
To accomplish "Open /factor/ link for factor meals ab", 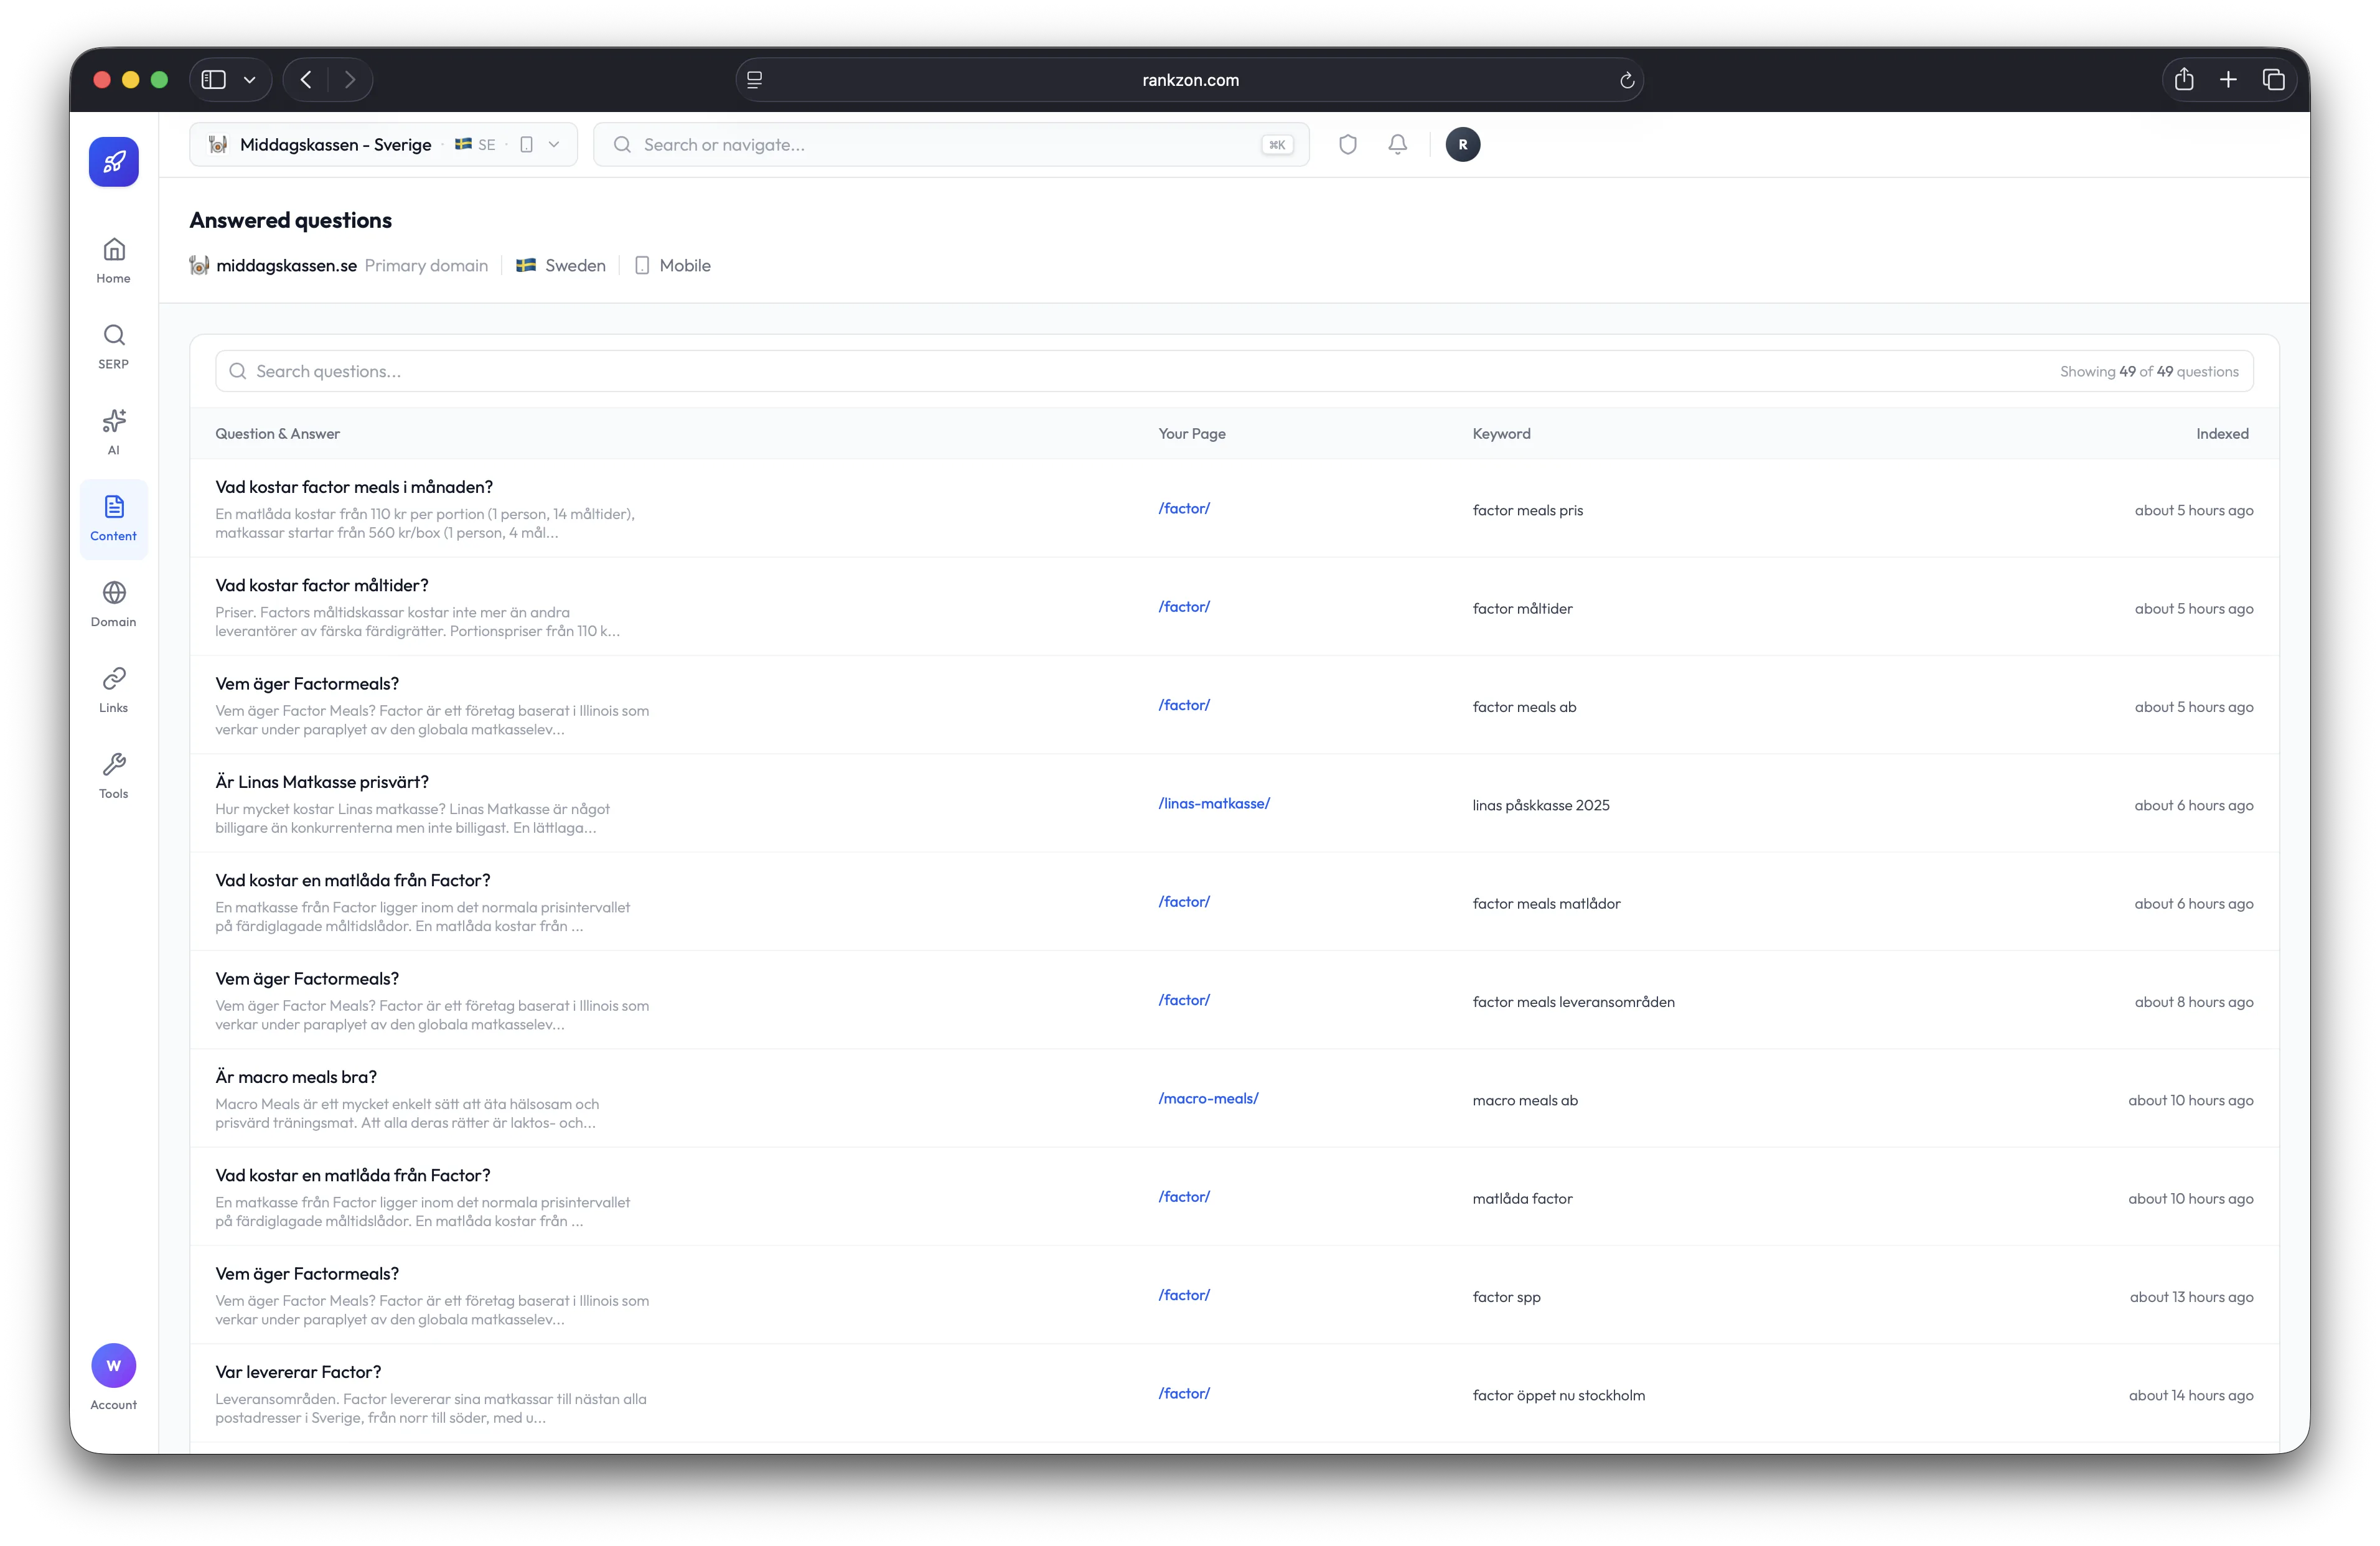I will pyautogui.click(x=1184, y=705).
